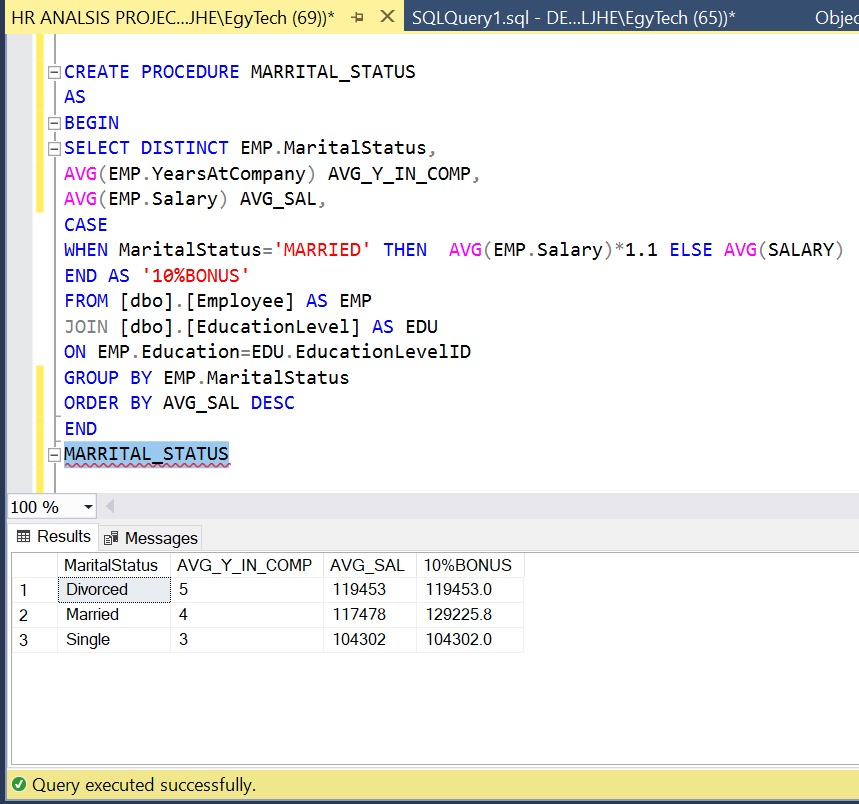Open the Results tab
Viewport: 859px width, 804px height.
coord(54,536)
